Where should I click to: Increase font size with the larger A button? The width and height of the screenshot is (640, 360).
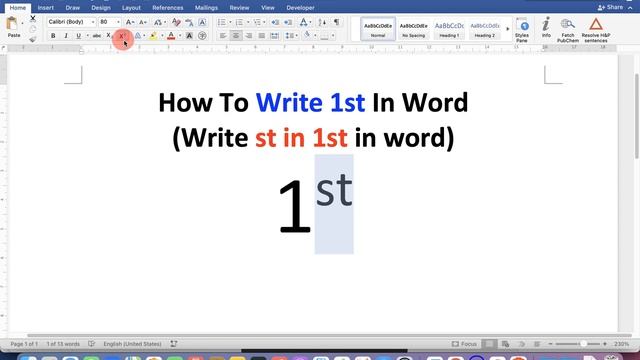point(130,22)
